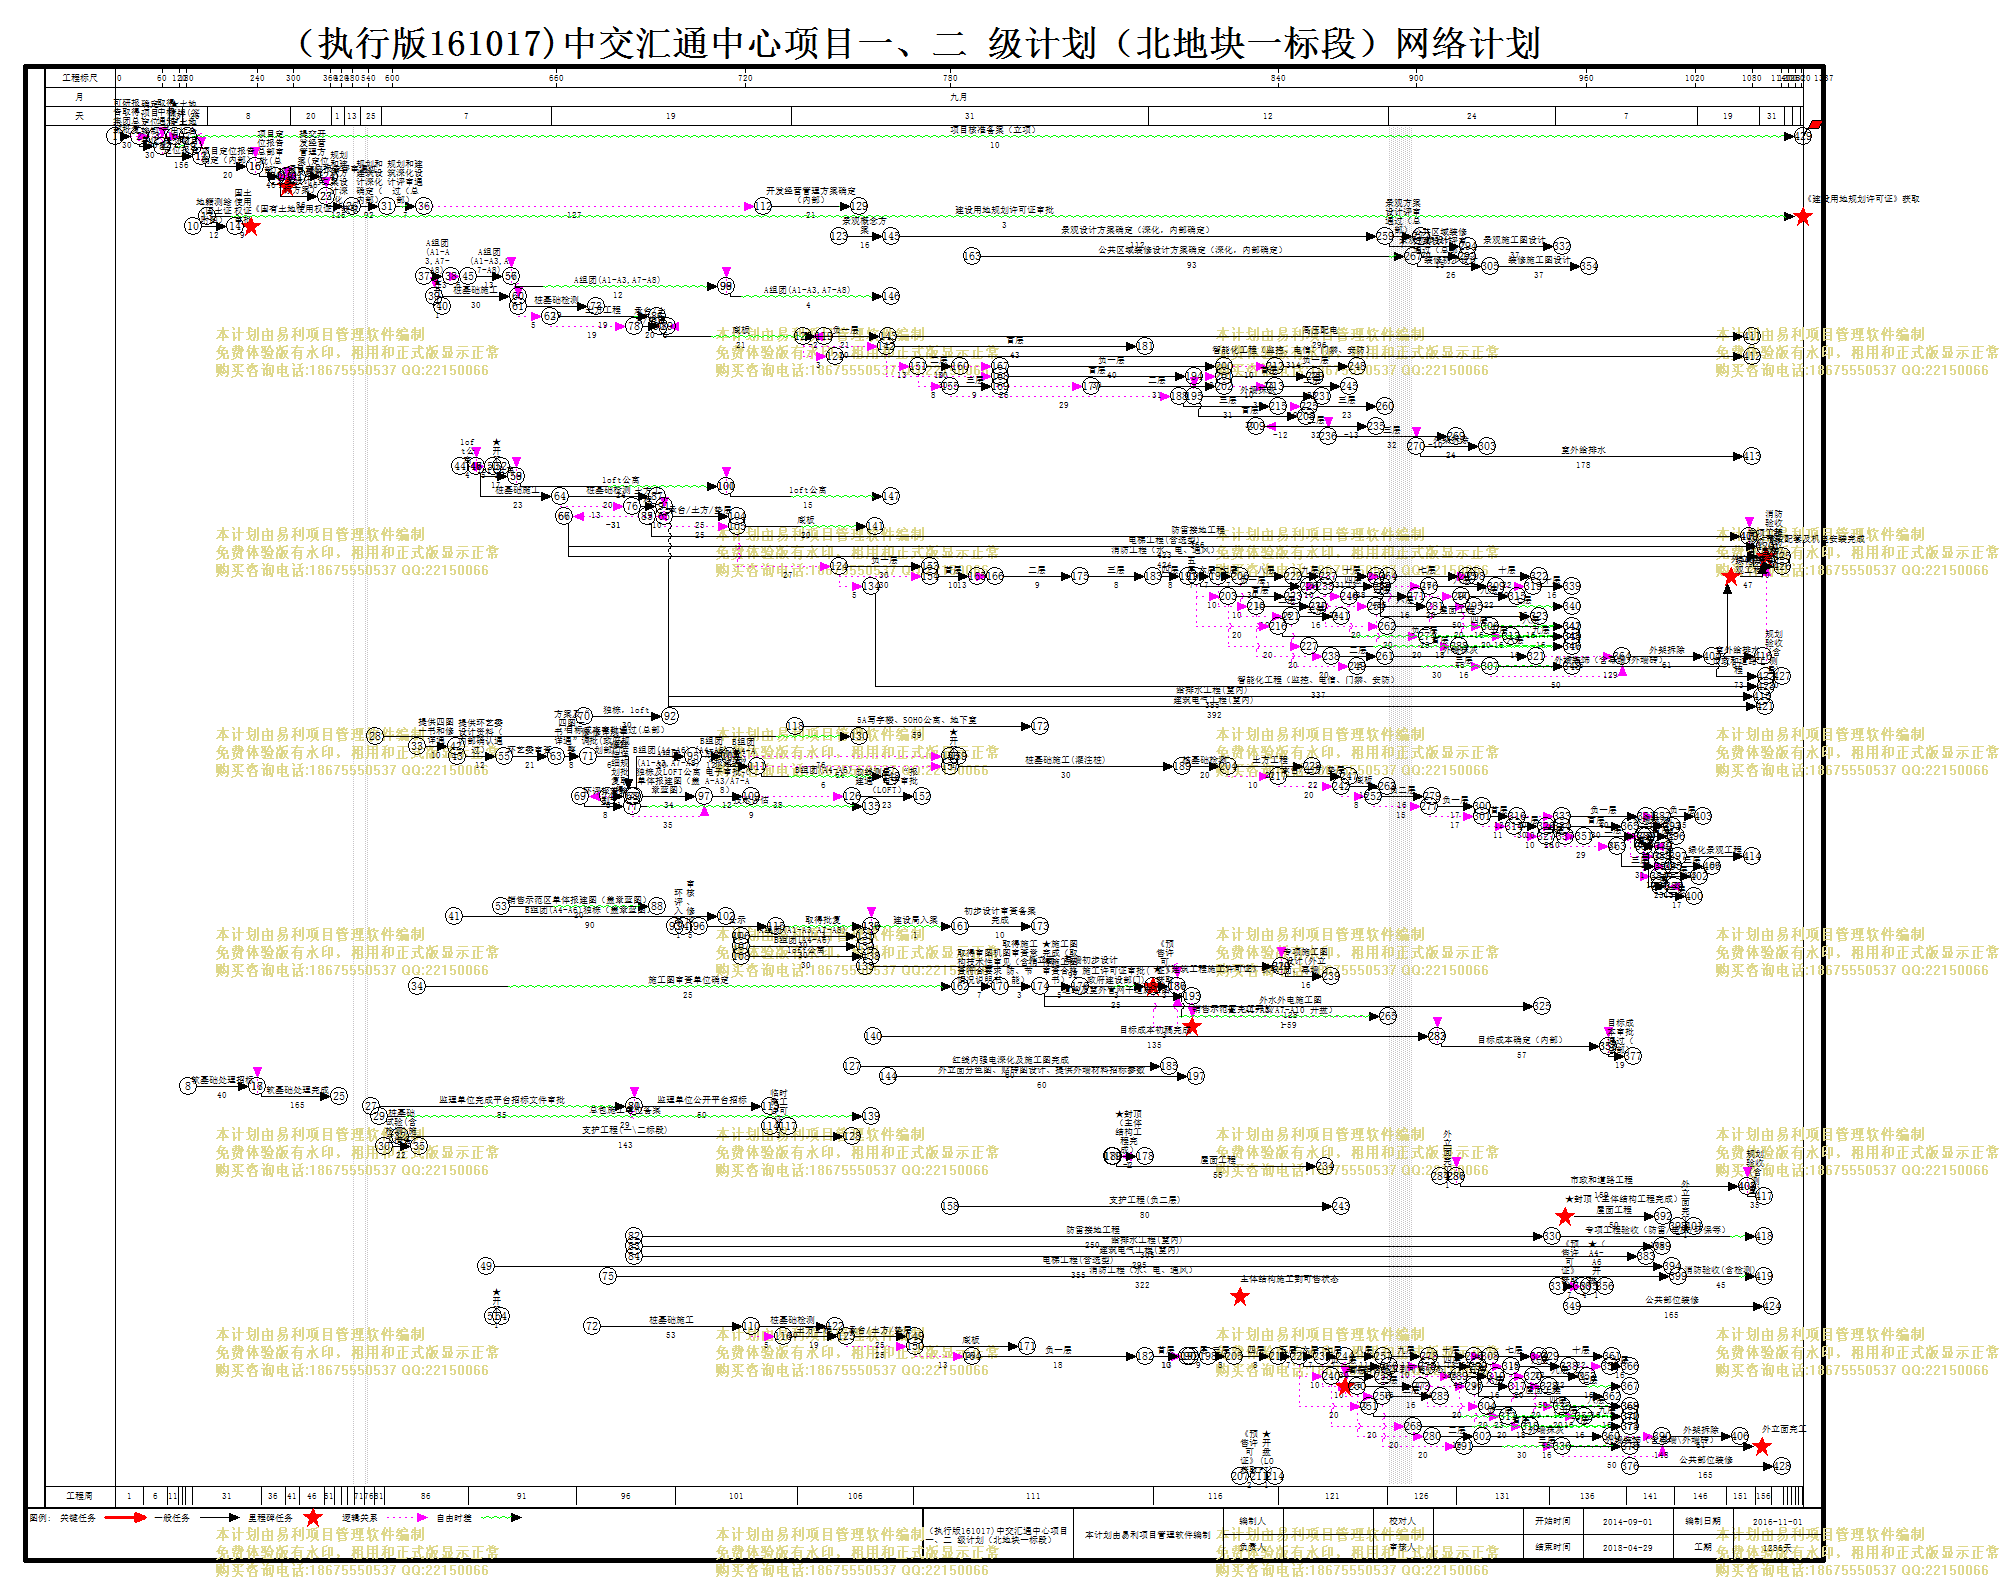This screenshot has width=1999, height=1577.
Task: Select node 282 starting 目标成本确定(内部)
Action: (x=1437, y=1036)
